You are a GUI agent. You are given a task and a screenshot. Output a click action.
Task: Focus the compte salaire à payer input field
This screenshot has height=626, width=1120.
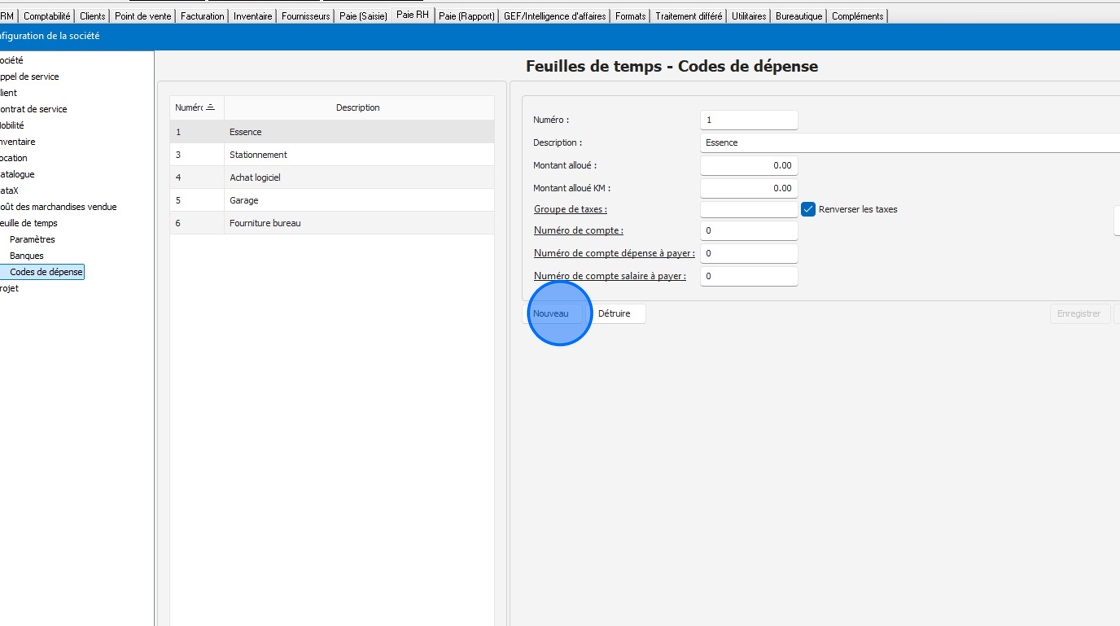[749, 276]
